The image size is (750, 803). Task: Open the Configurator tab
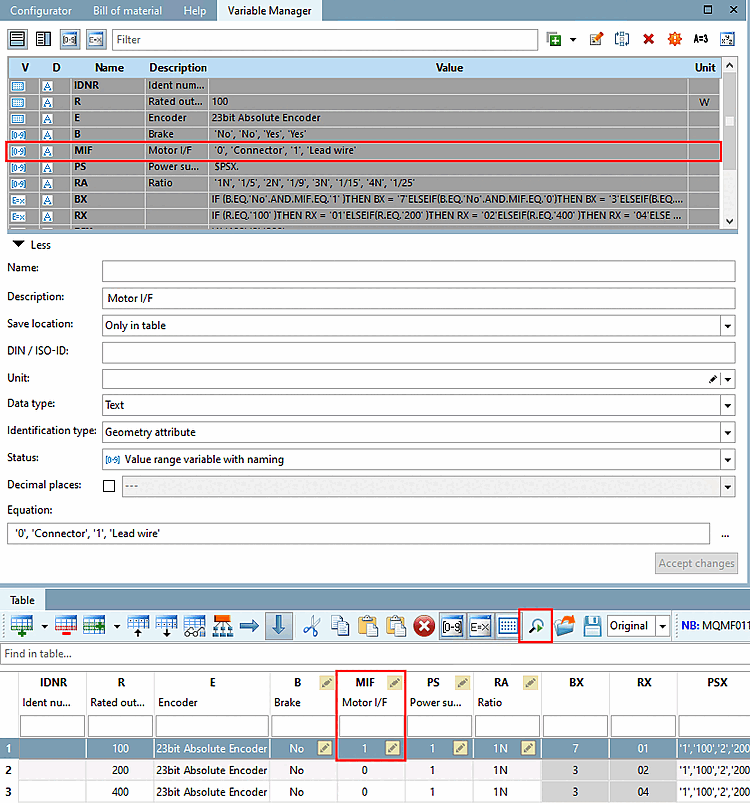pyautogui.click(x=41, y=10)
